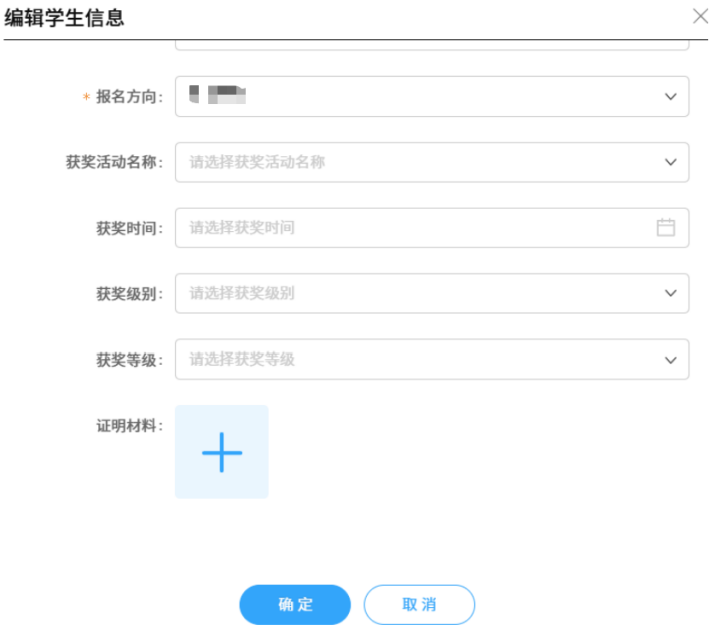
Task: Click the 确定 button to confirm
Action: (295, 604)
